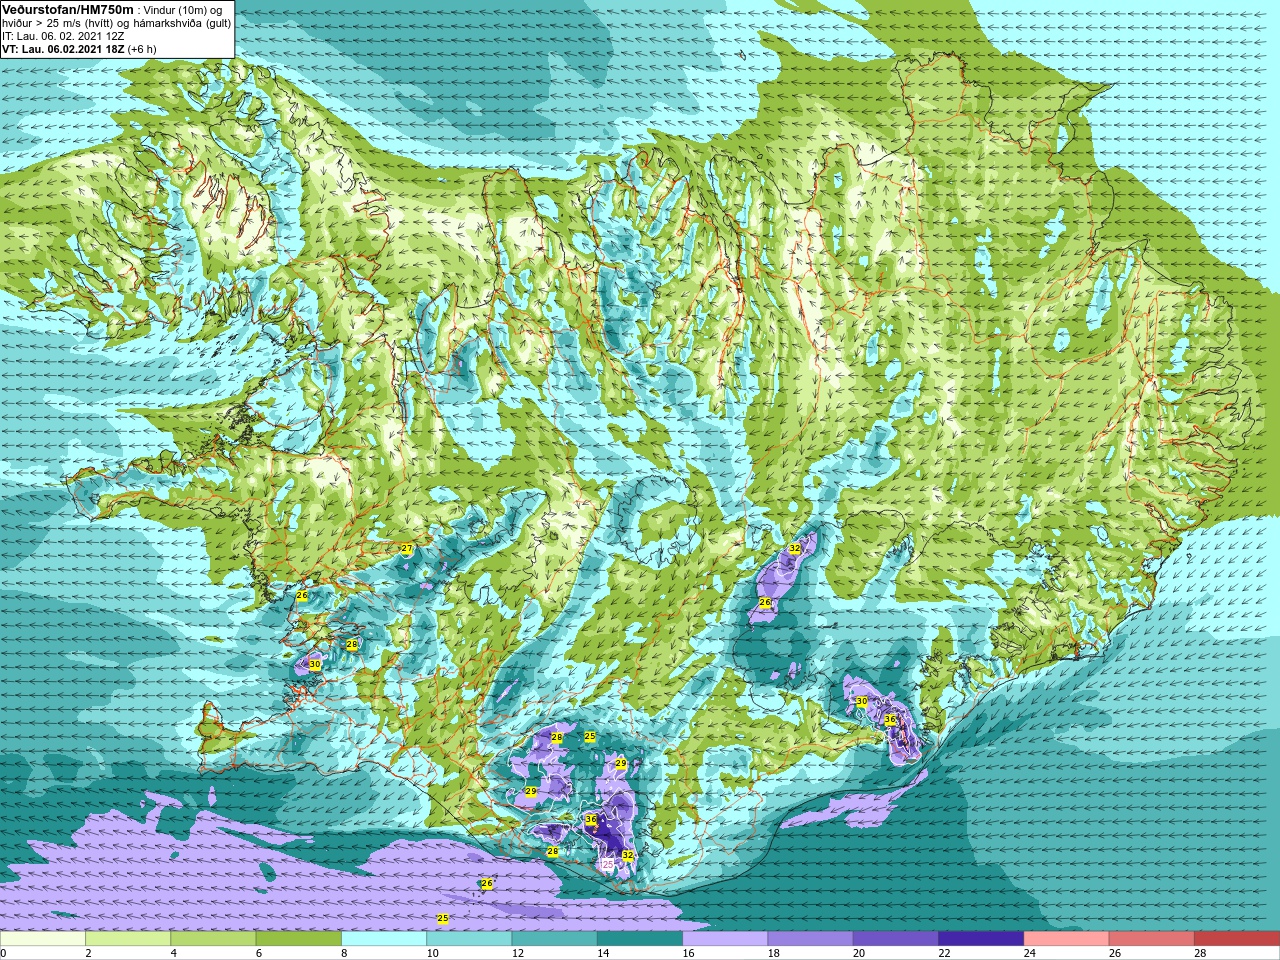Select the IT: Lau. 06. 02. 2021 12Z line
Image resolution: width=1280 pixels, height=960 pixels.
(63, 36)
